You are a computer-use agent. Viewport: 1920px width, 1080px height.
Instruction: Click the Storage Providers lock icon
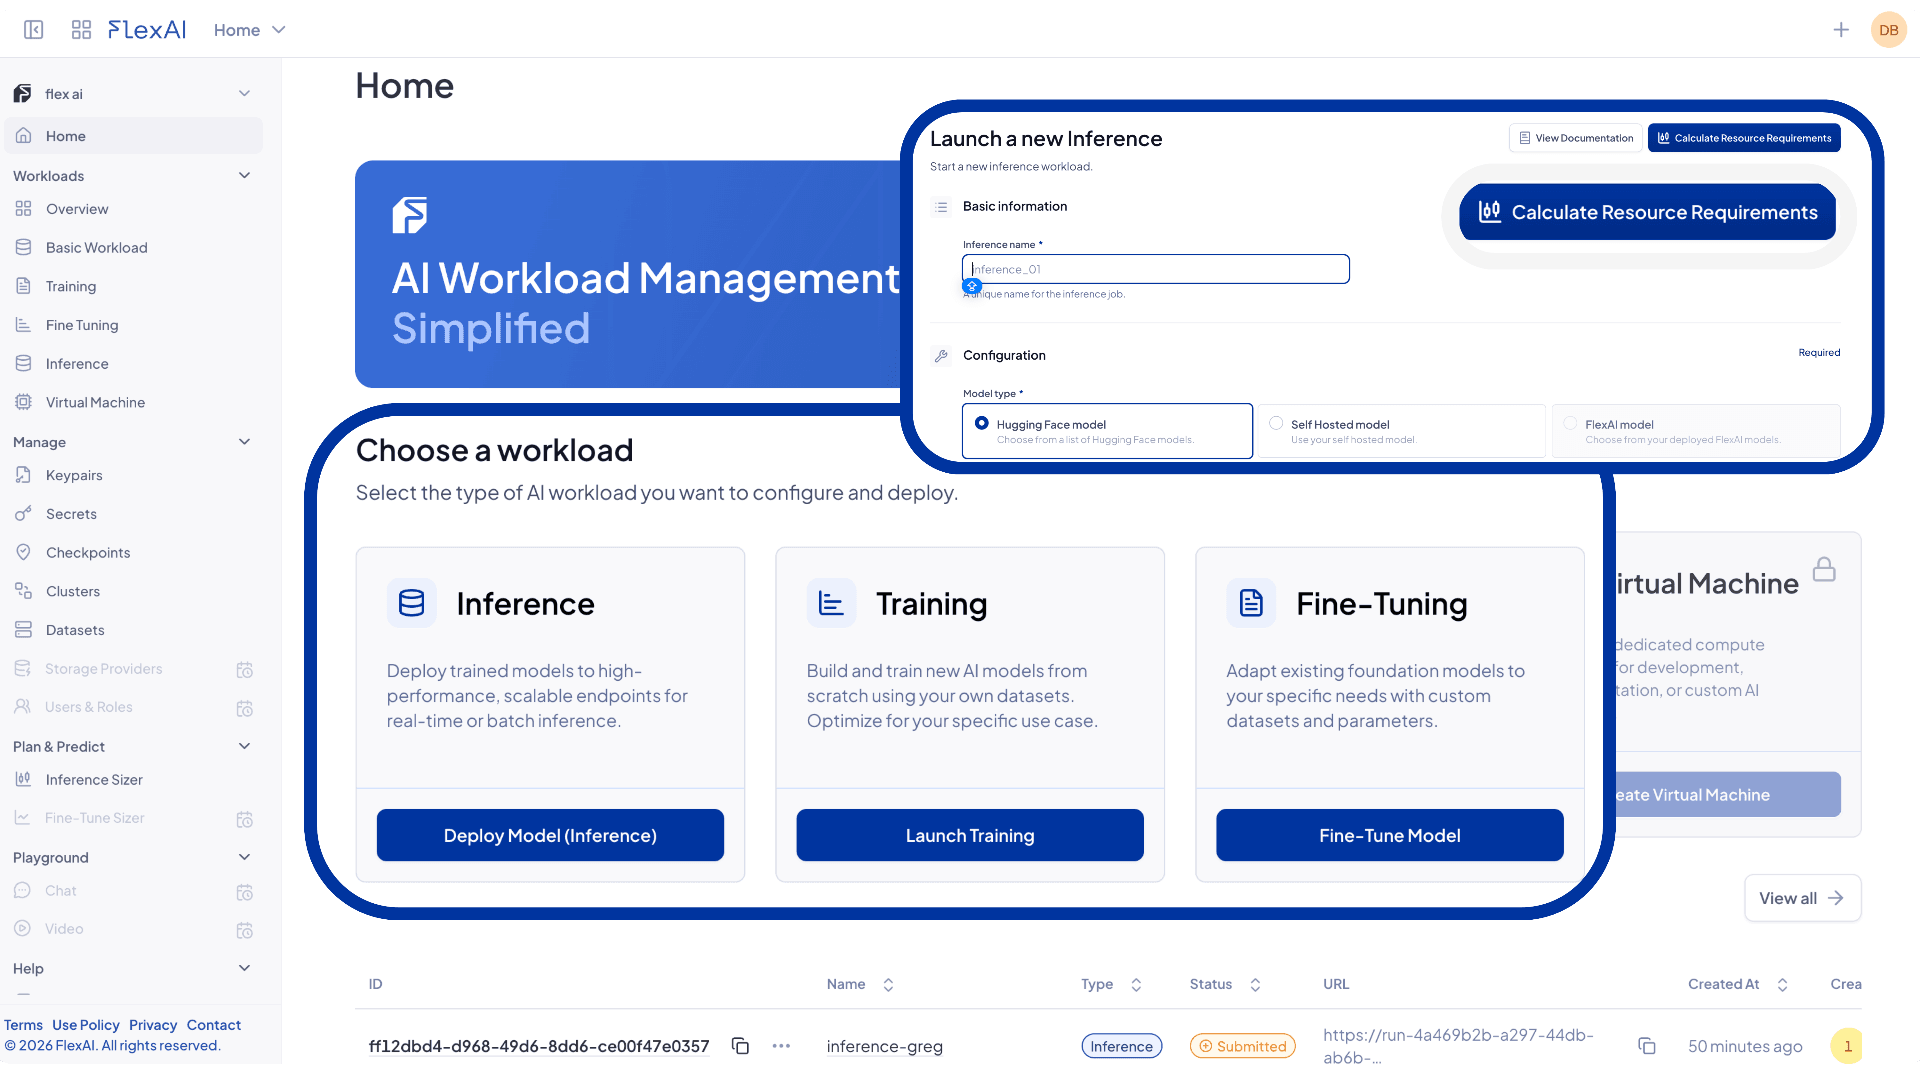[x=244, y=670]
